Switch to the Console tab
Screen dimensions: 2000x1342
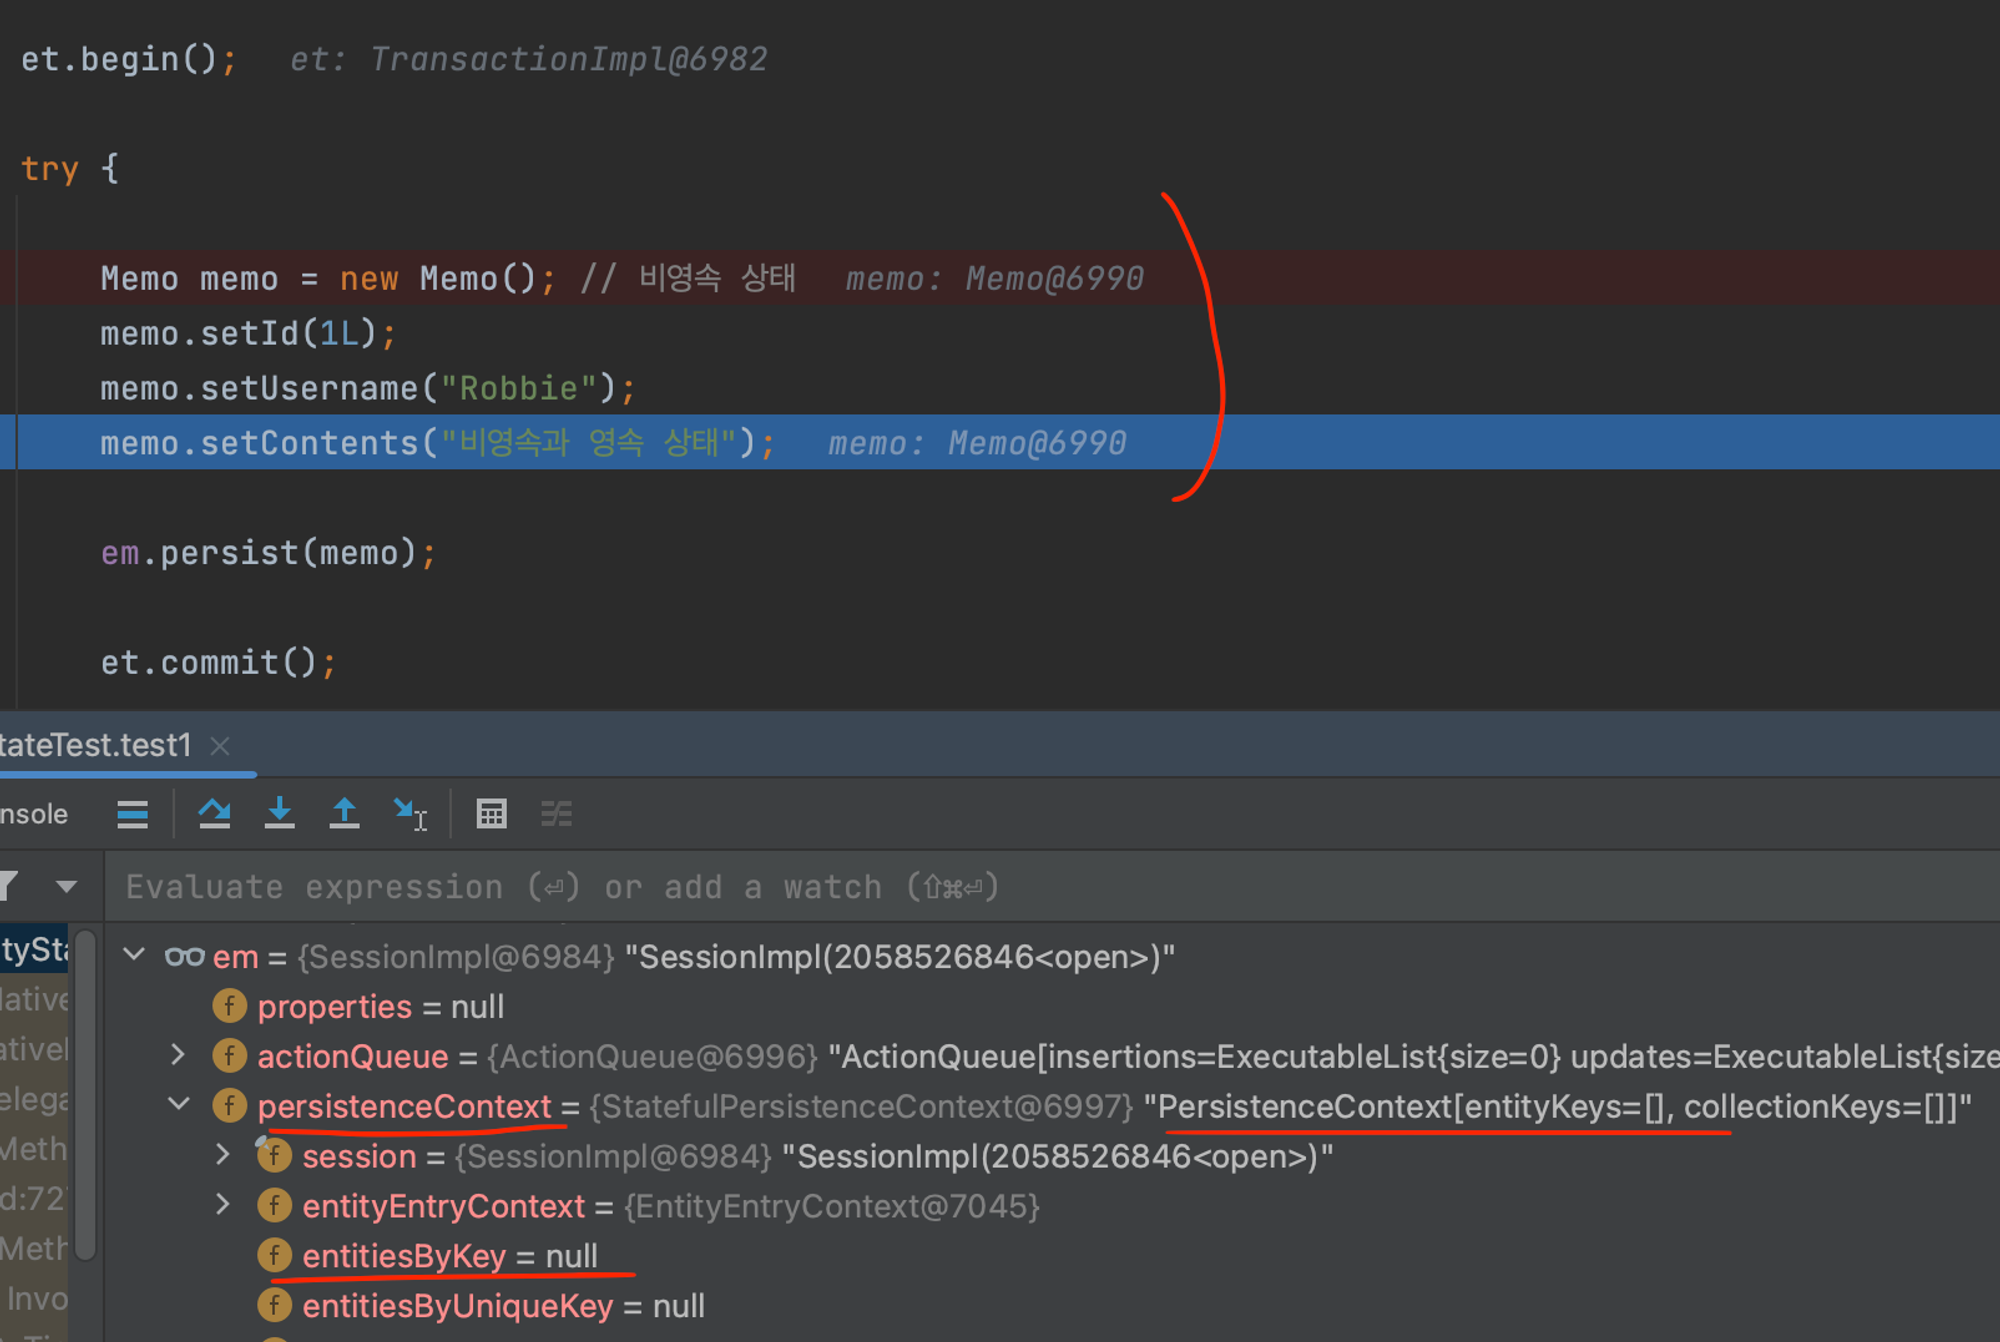34,814
